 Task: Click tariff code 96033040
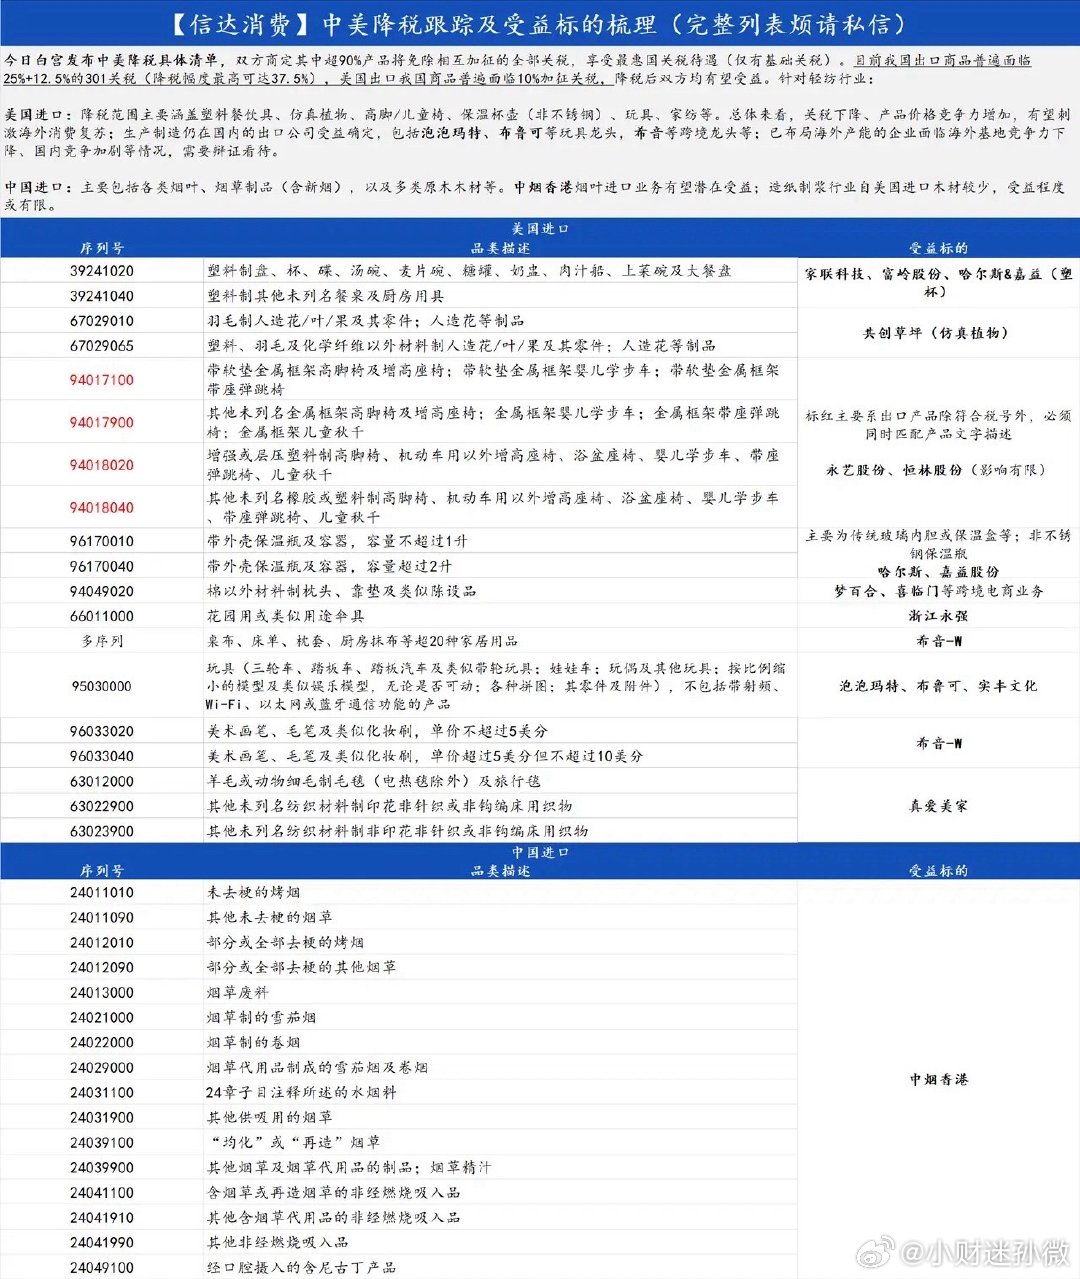click(102, 756)
